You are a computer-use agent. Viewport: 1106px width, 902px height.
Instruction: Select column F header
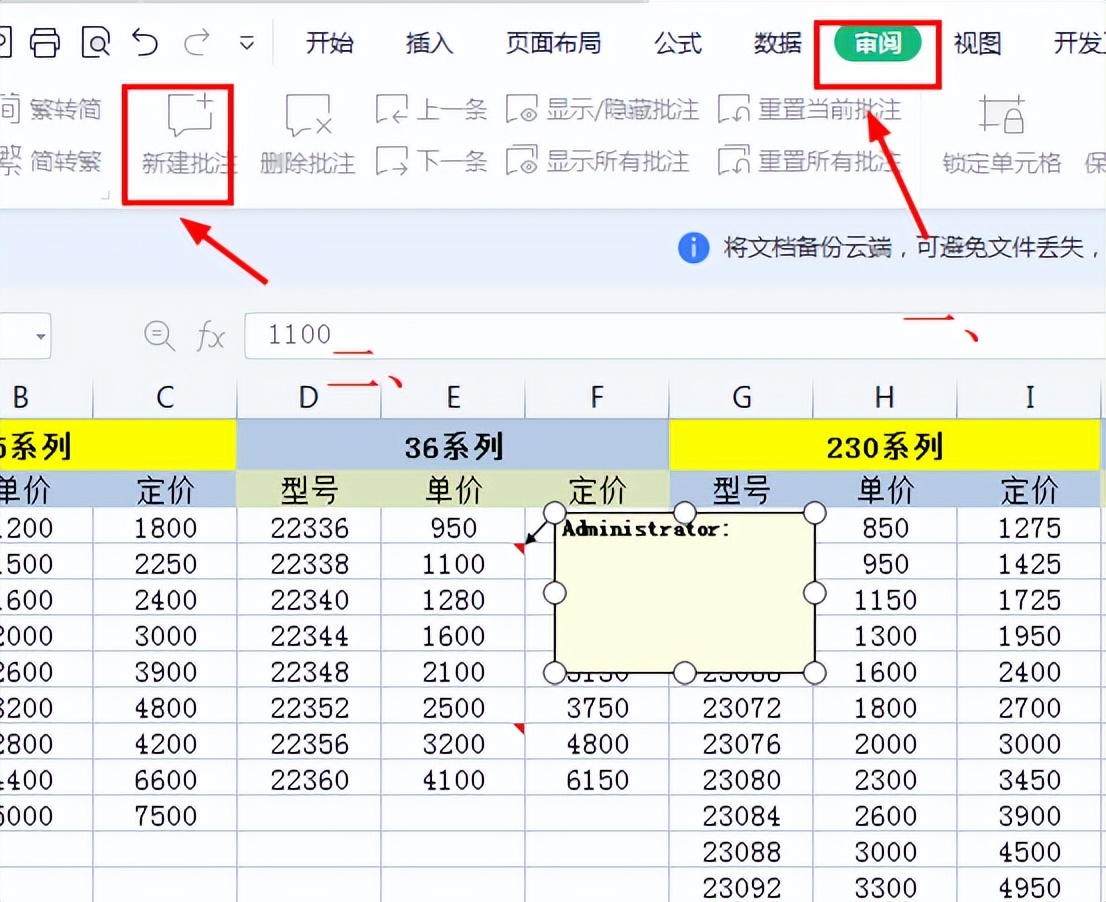coord(597,397)
